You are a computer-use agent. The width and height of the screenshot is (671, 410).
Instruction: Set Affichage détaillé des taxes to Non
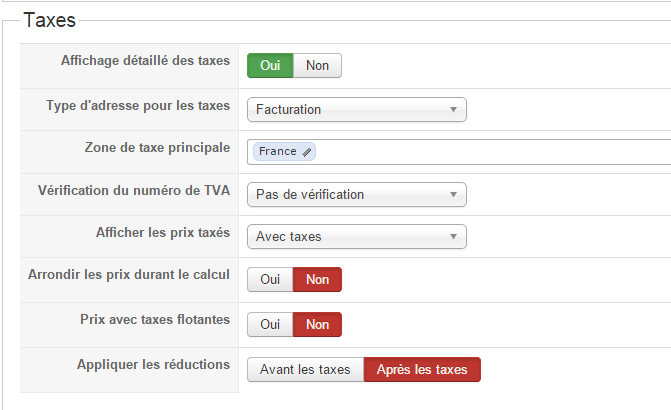click(x=317, y=65)
